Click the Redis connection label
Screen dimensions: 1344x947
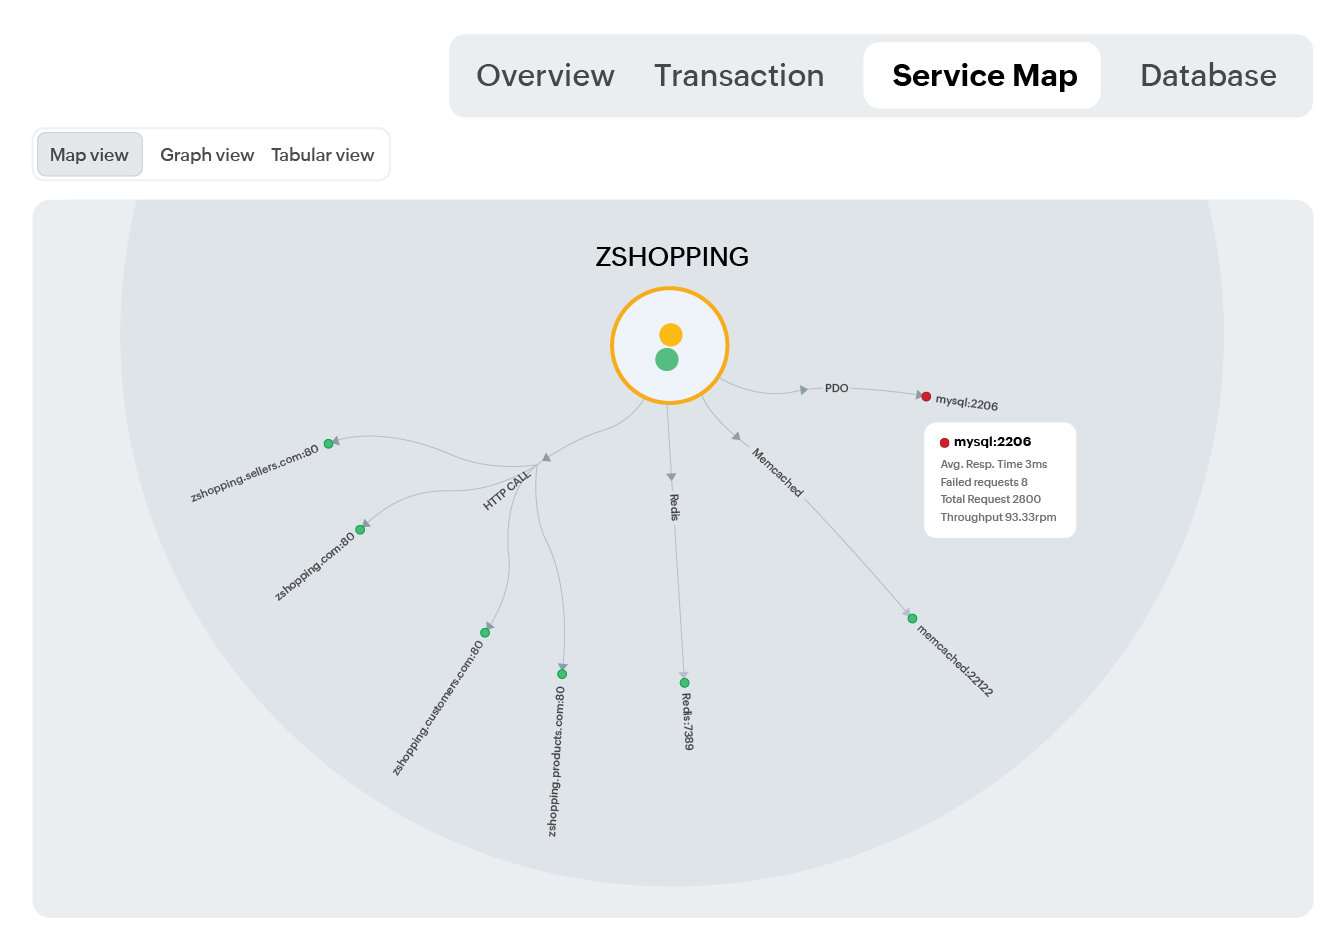675,507
